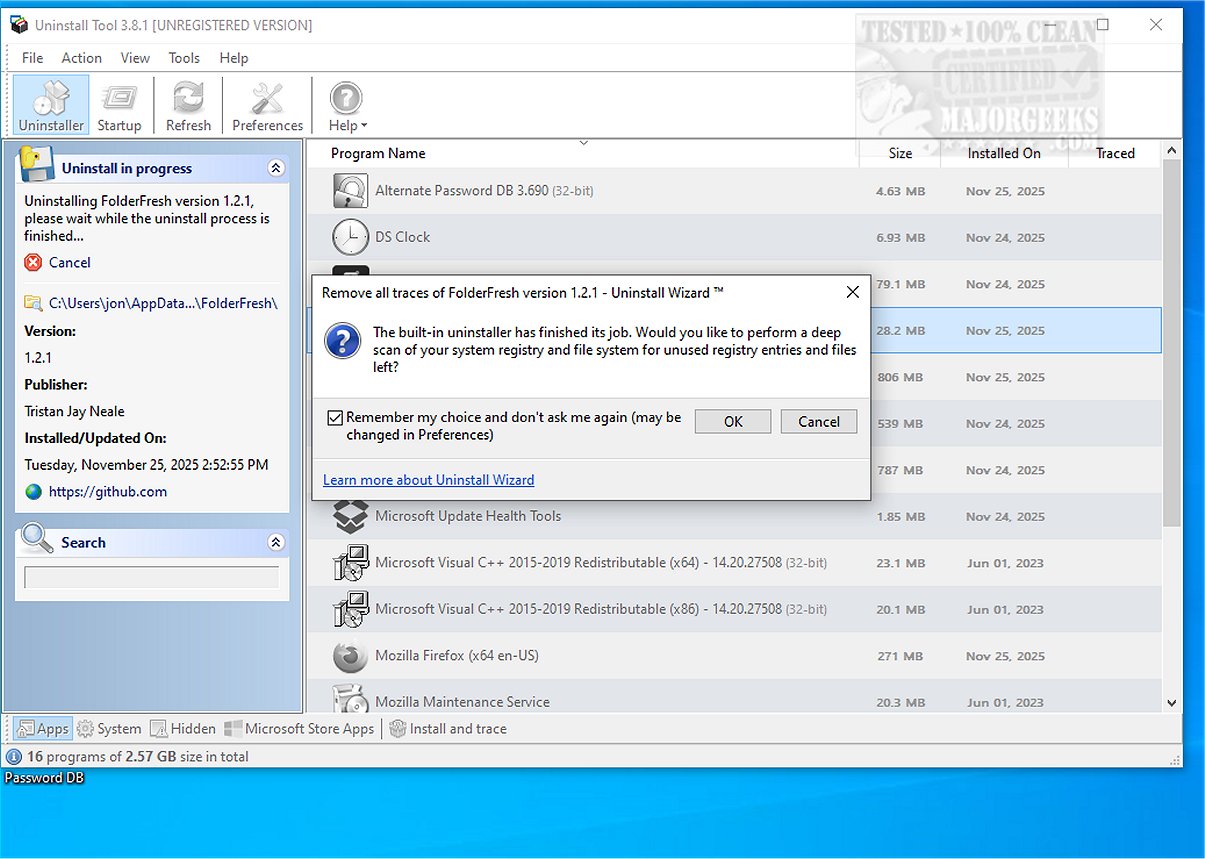The width and height of the screenshot is (1205, 859).
Task: Select the Uninstaller toolbar icon
Action: click(x=51, y=105)
